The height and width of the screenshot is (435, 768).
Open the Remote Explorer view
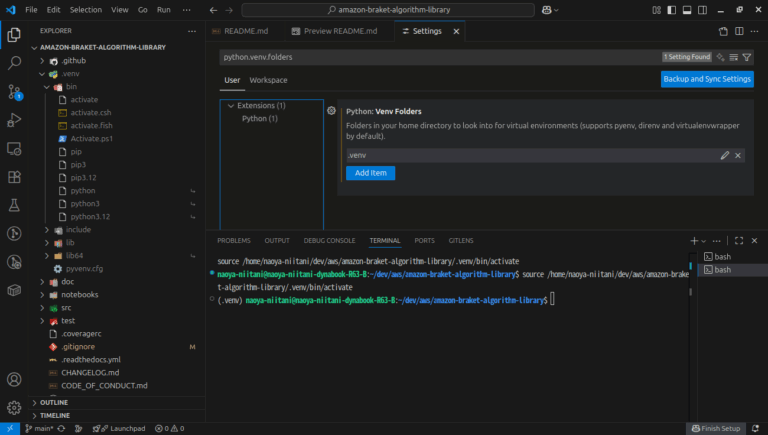(x=14, y=148)
